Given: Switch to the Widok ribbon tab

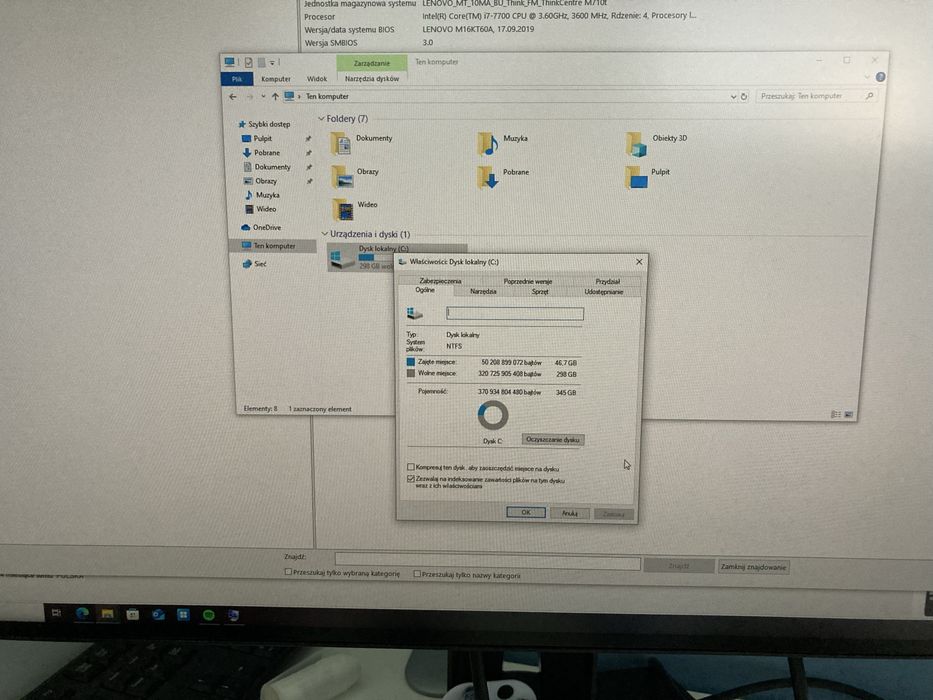Looking at the screenshot, I should pos(317,79).
